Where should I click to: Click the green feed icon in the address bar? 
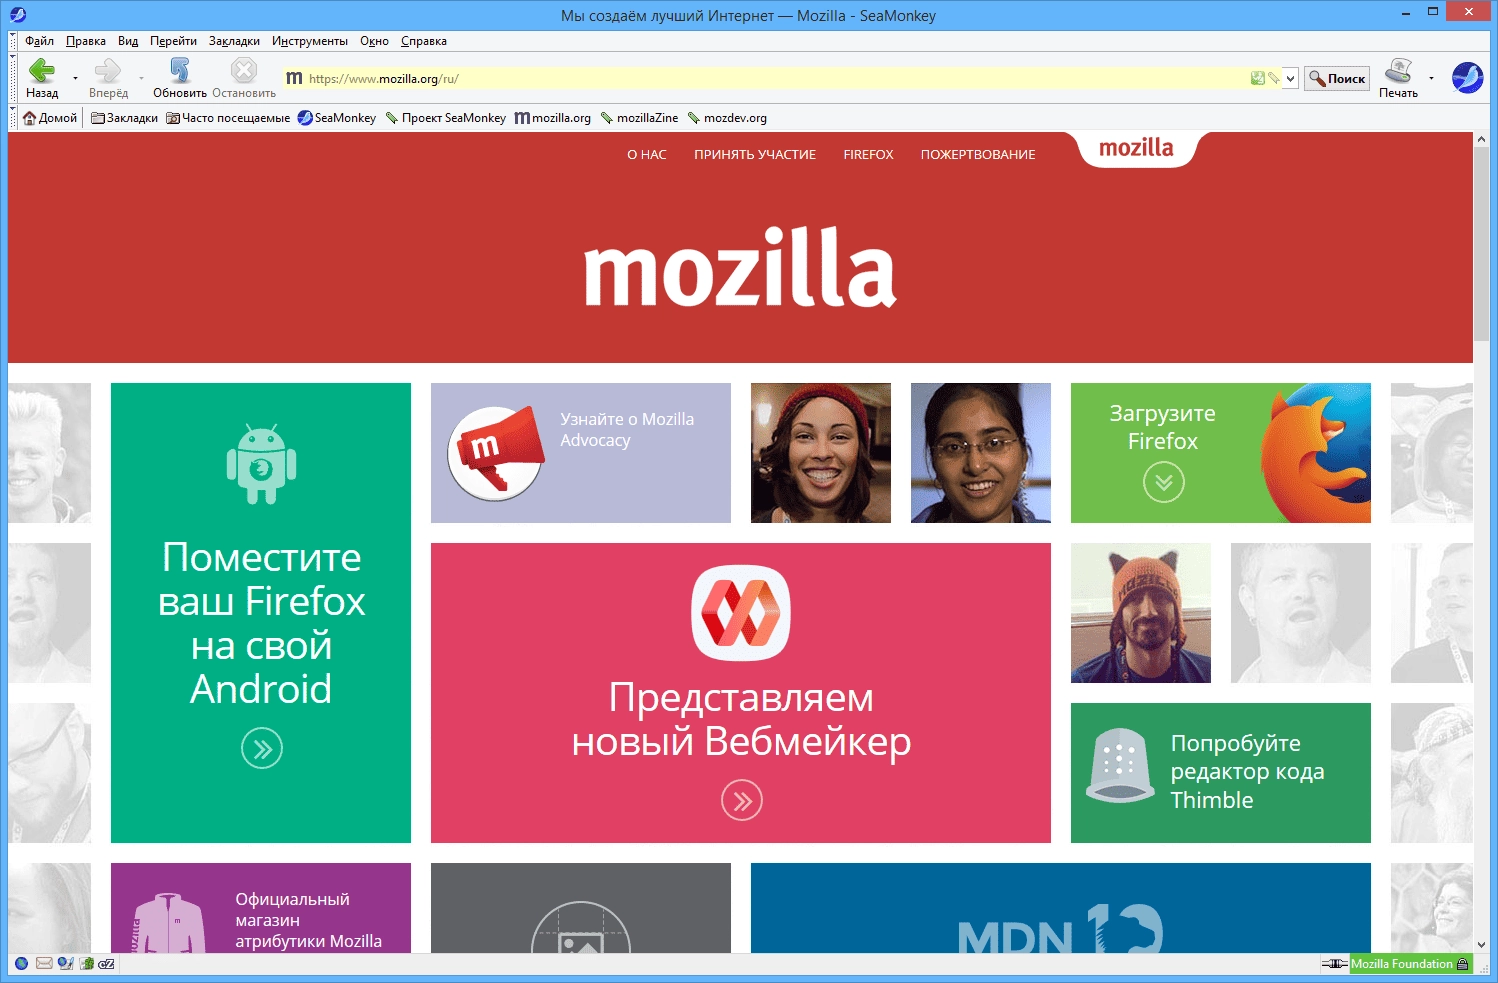pos(1257,78)
